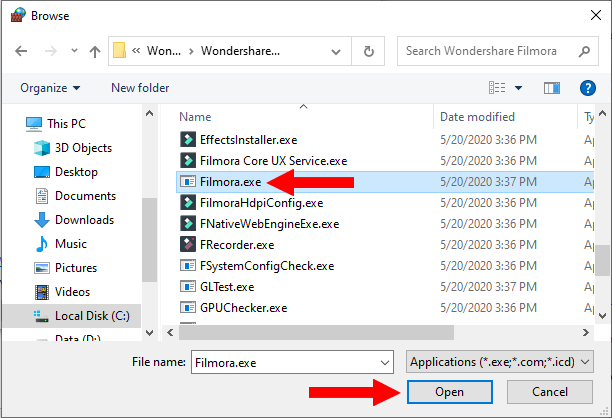
Task: Sort by Name column header
Action: (195, 117)
